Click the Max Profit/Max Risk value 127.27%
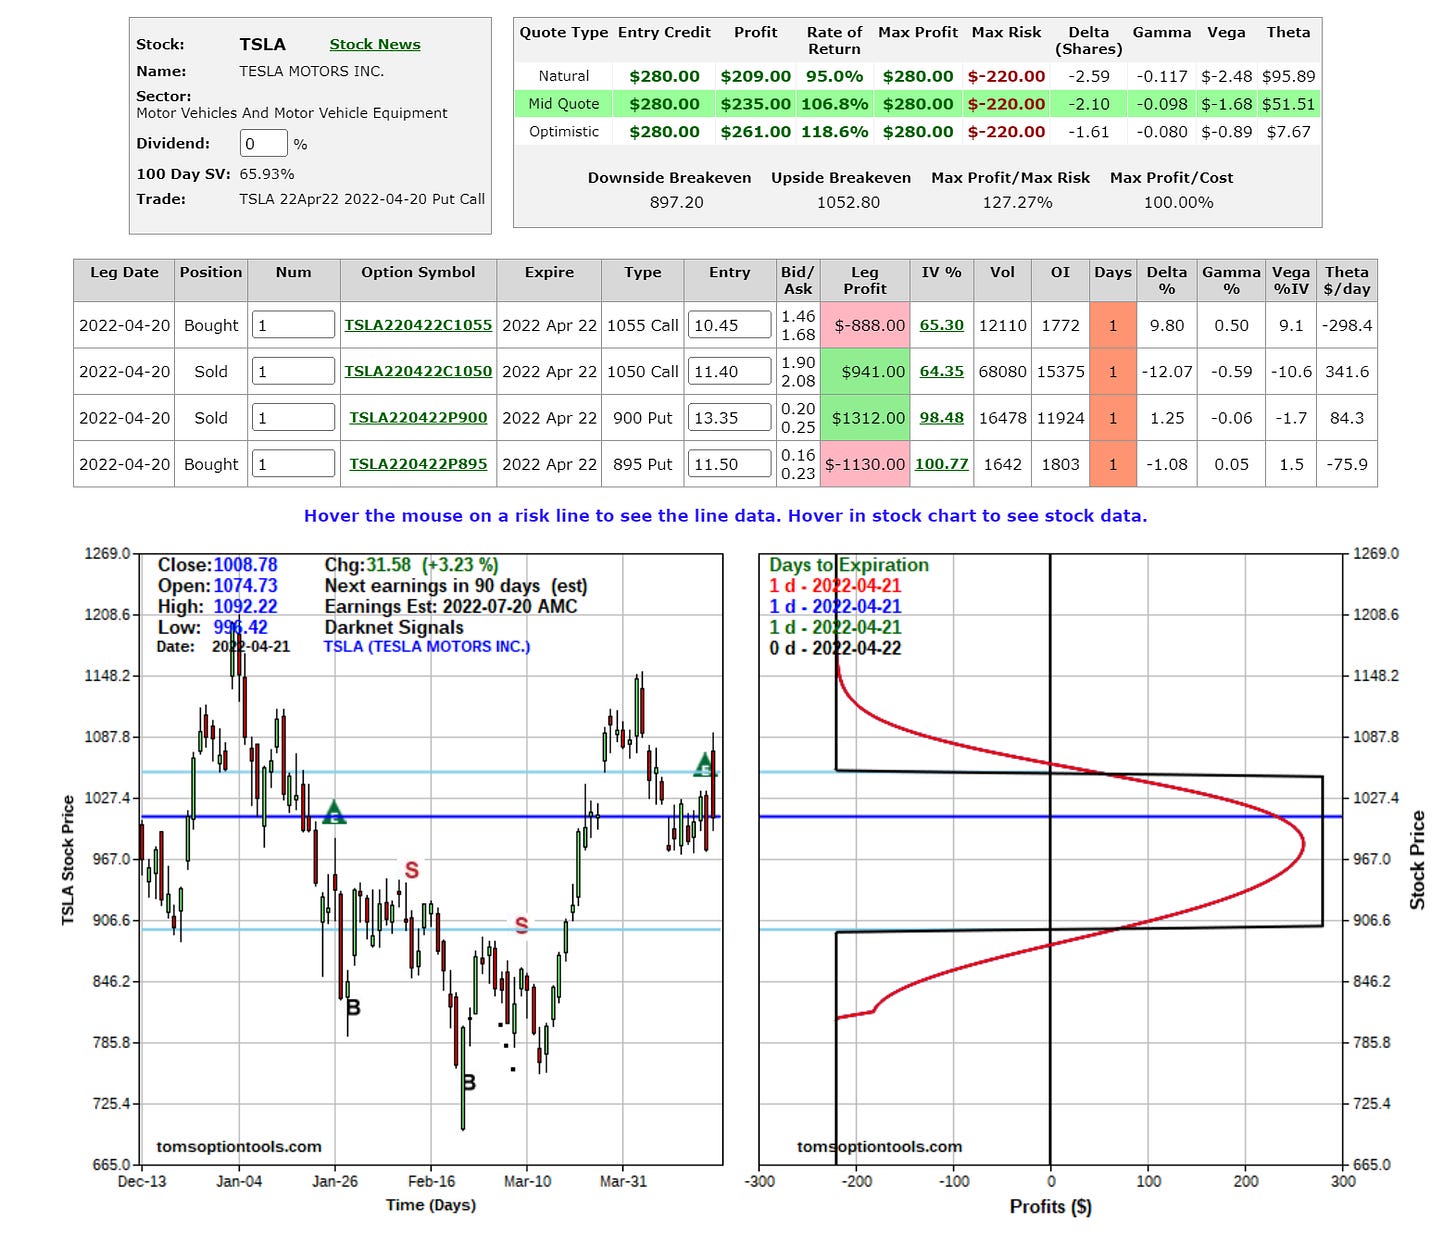The width and height of the screenshot is (1456, 1249). click(x=1019, y=202)
